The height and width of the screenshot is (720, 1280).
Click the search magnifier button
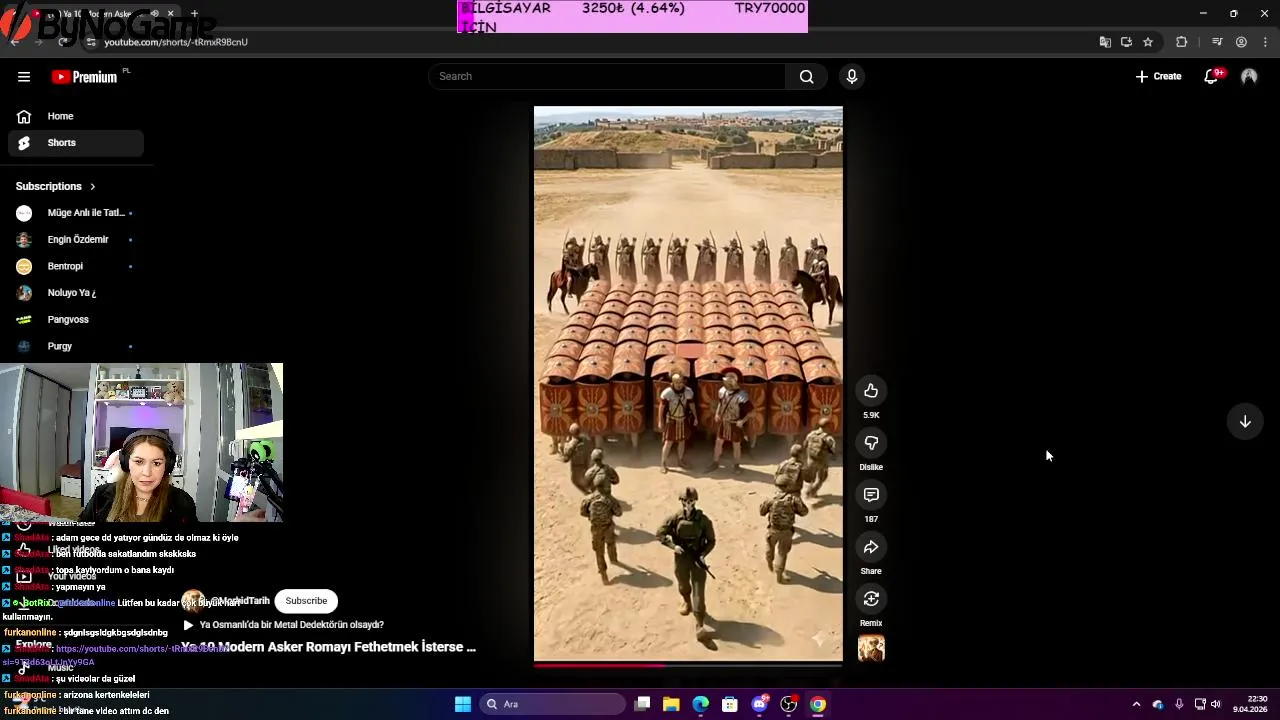pyautogui.click(x=806, y=77)
